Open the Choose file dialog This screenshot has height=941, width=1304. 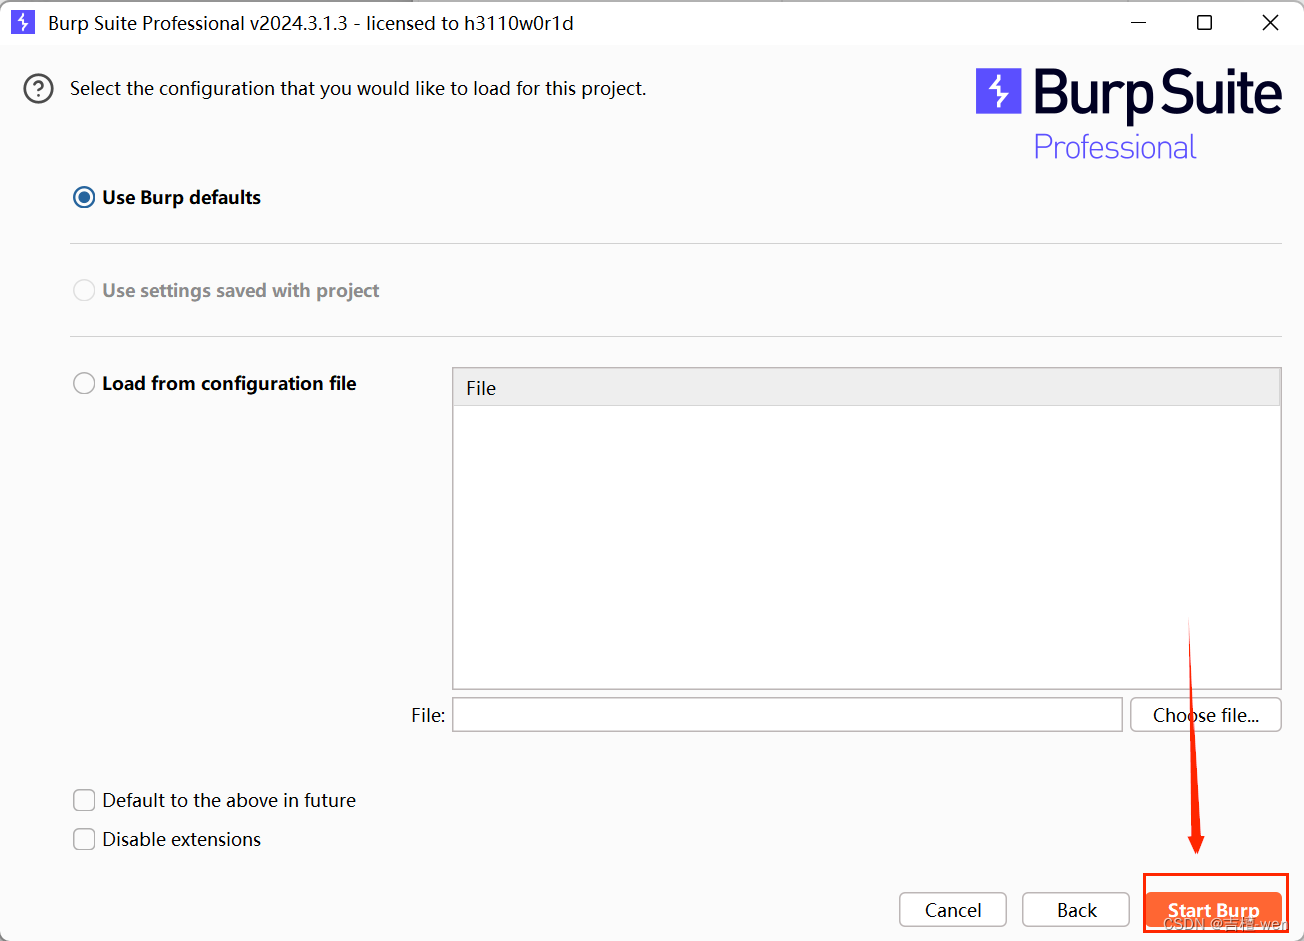[1205, 714]
